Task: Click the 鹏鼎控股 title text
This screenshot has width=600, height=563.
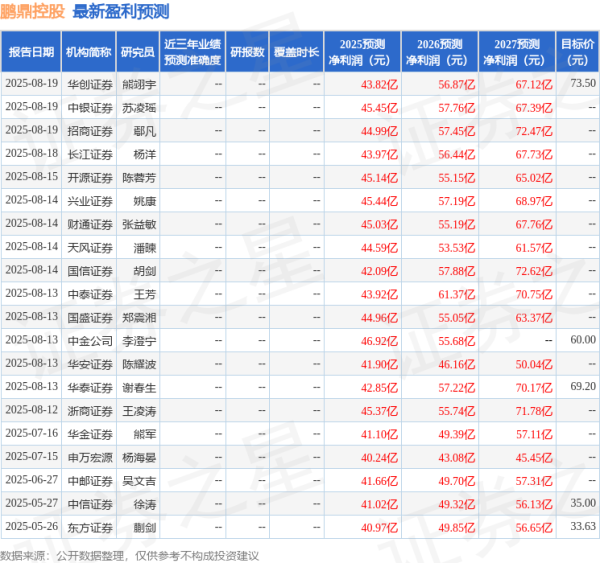Action: (x=33, y=12)
